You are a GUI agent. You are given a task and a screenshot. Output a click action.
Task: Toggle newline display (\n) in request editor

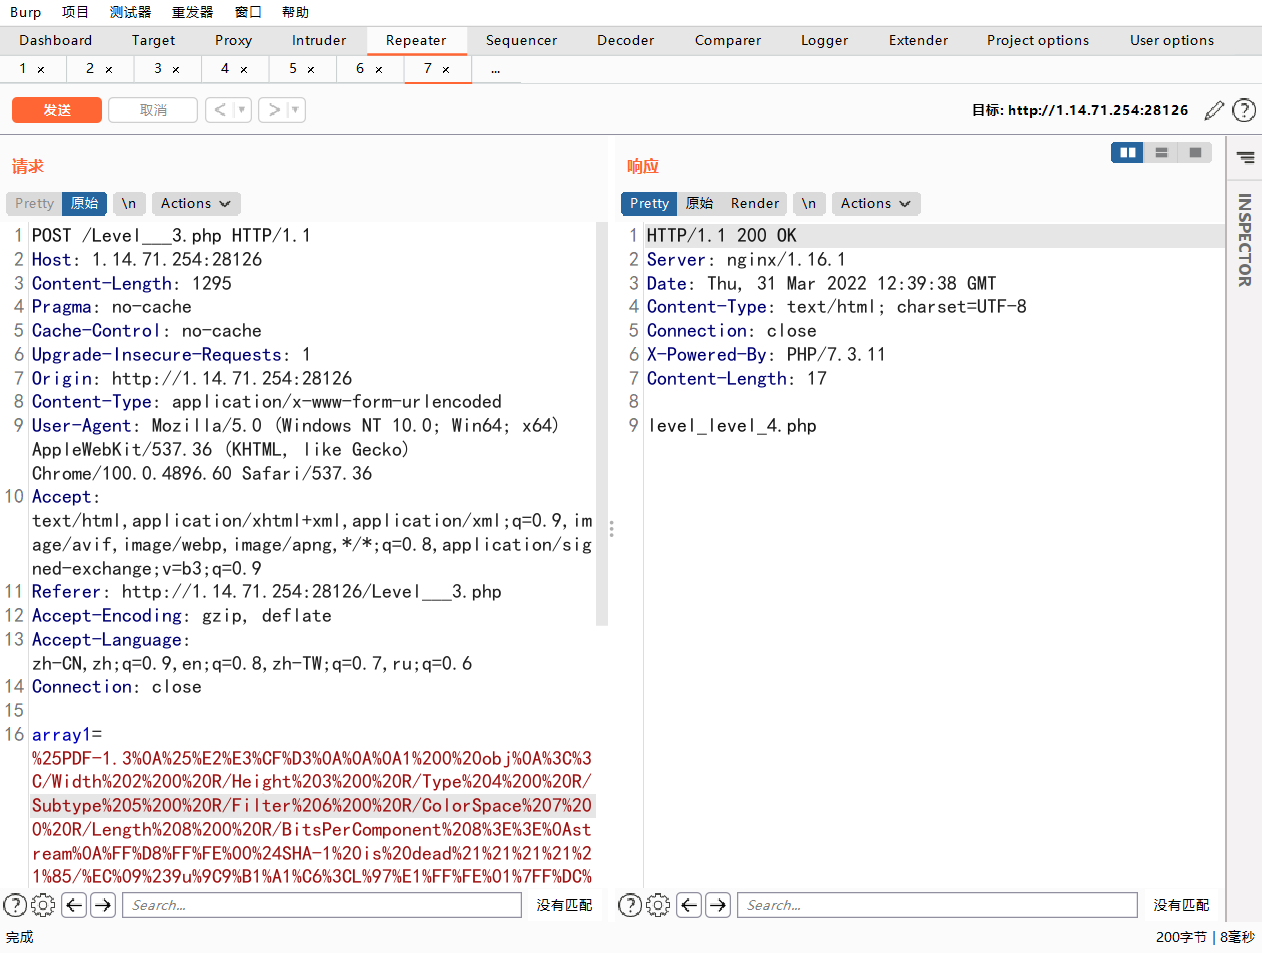point(129,203)
